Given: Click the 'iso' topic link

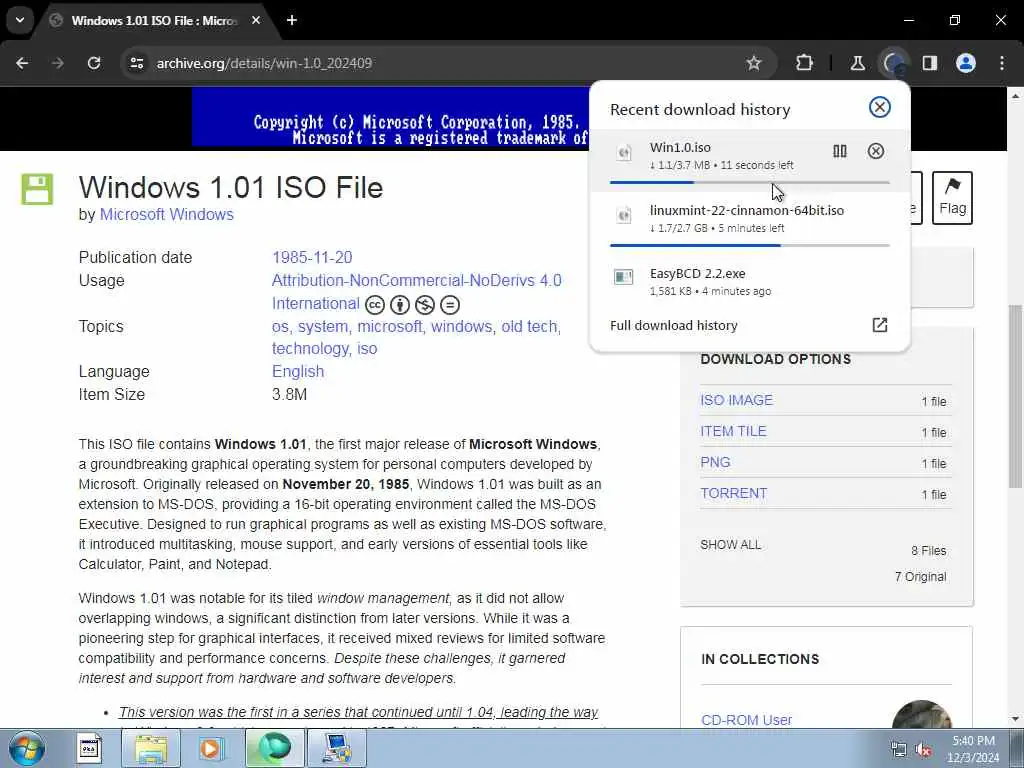Looking at the screenshot, I should pos(367,349).
